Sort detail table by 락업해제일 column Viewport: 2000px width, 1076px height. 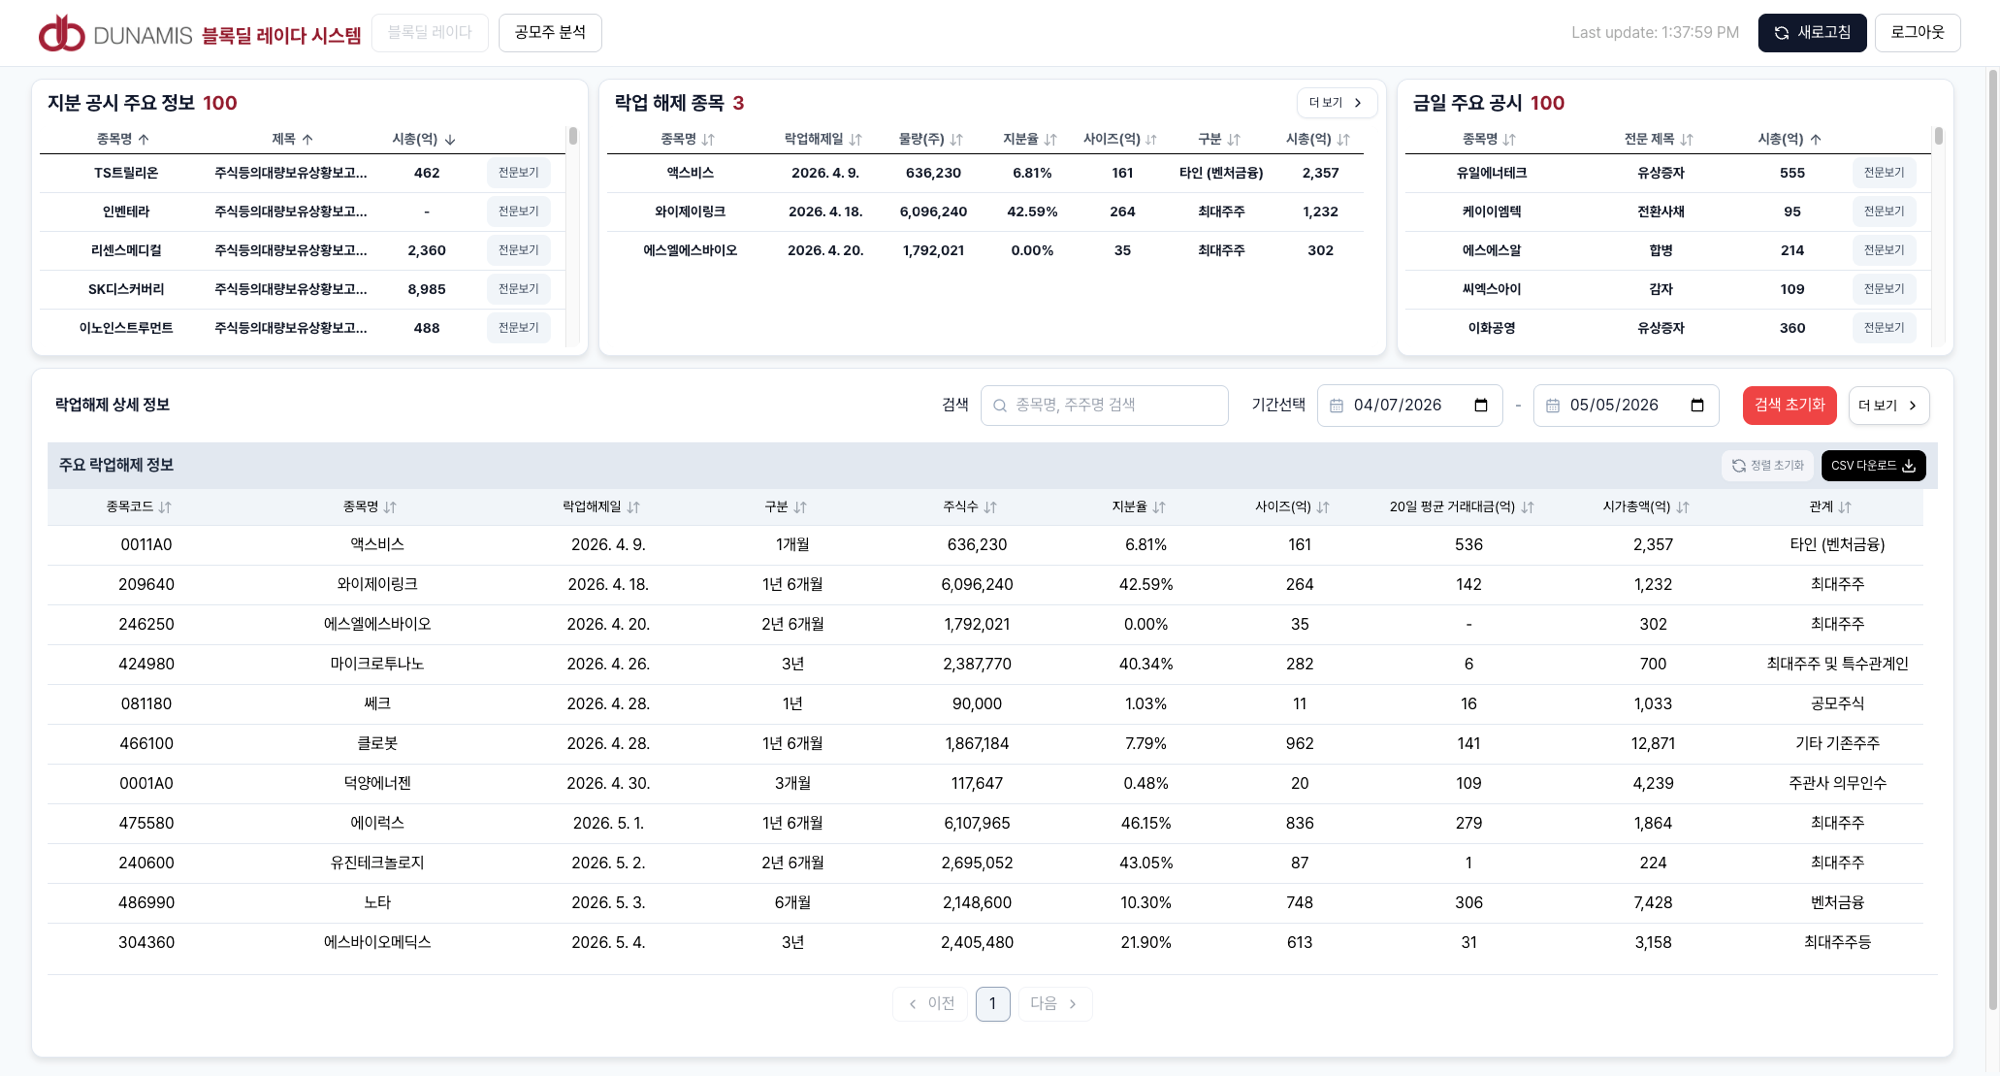coord(633,507)
